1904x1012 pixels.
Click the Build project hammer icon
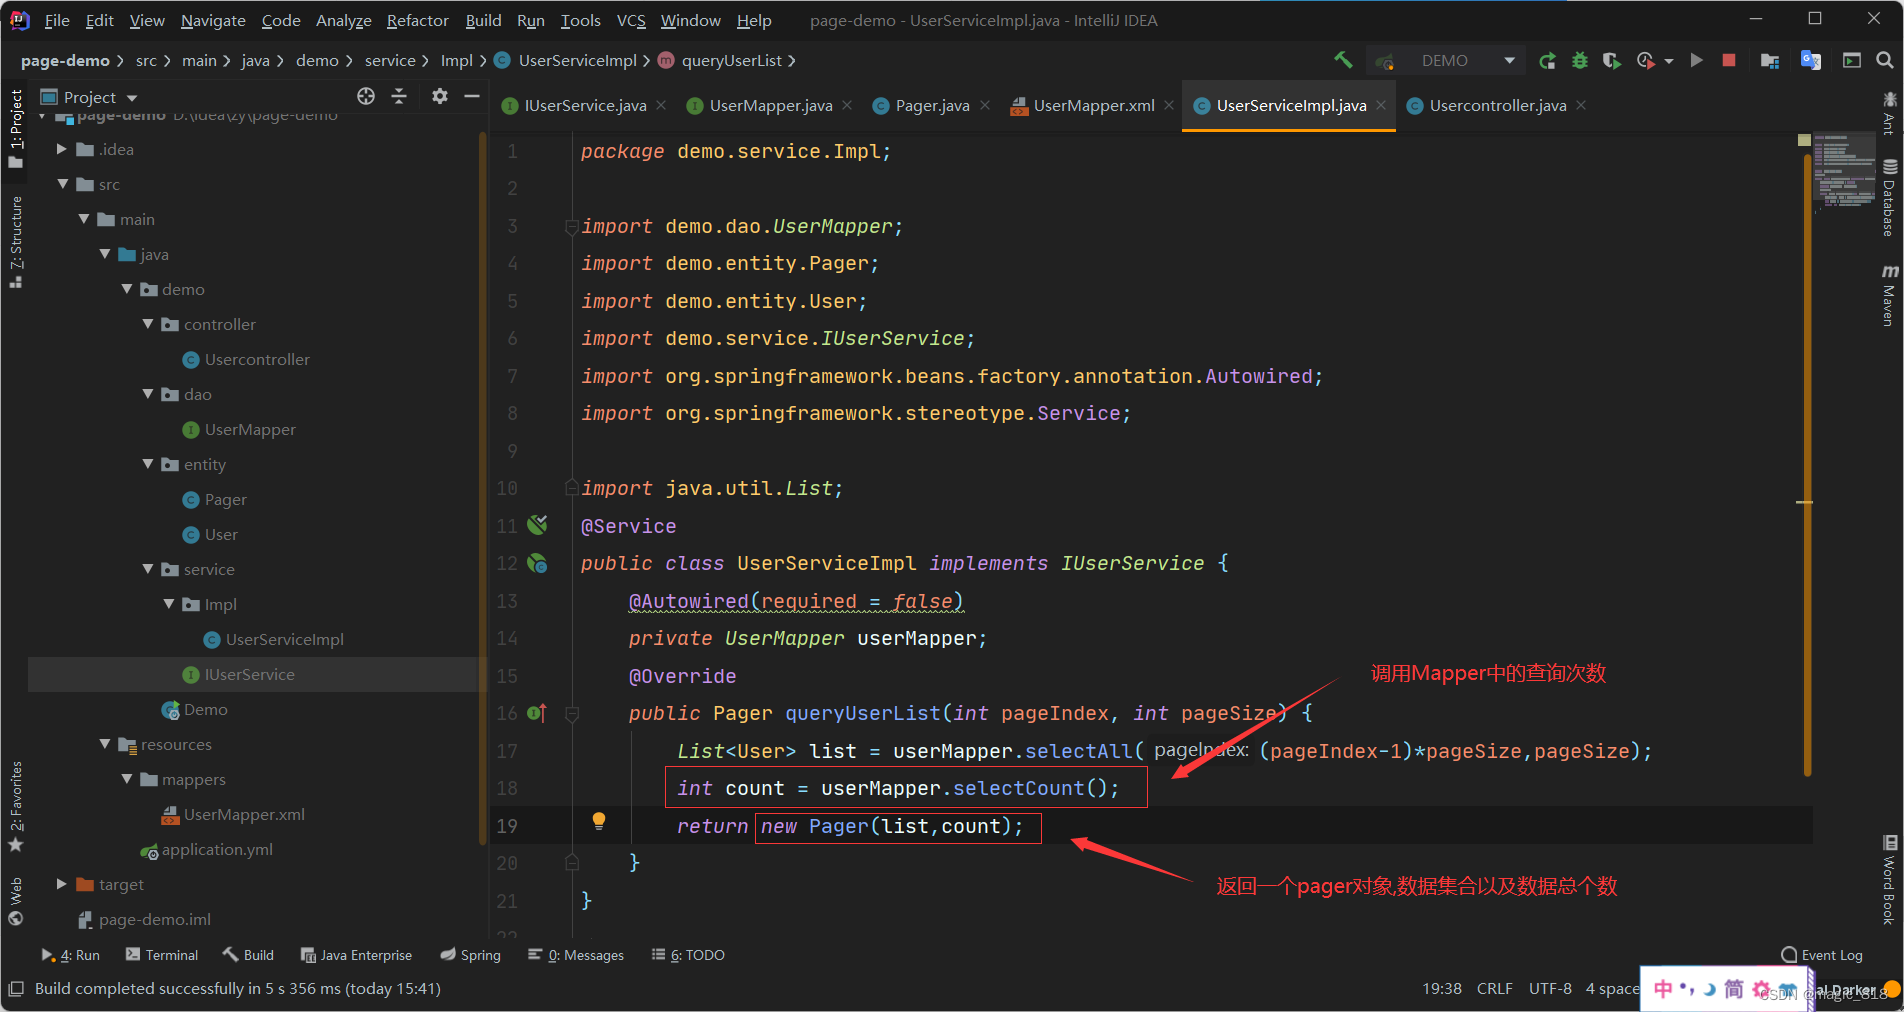(1343, 60)
